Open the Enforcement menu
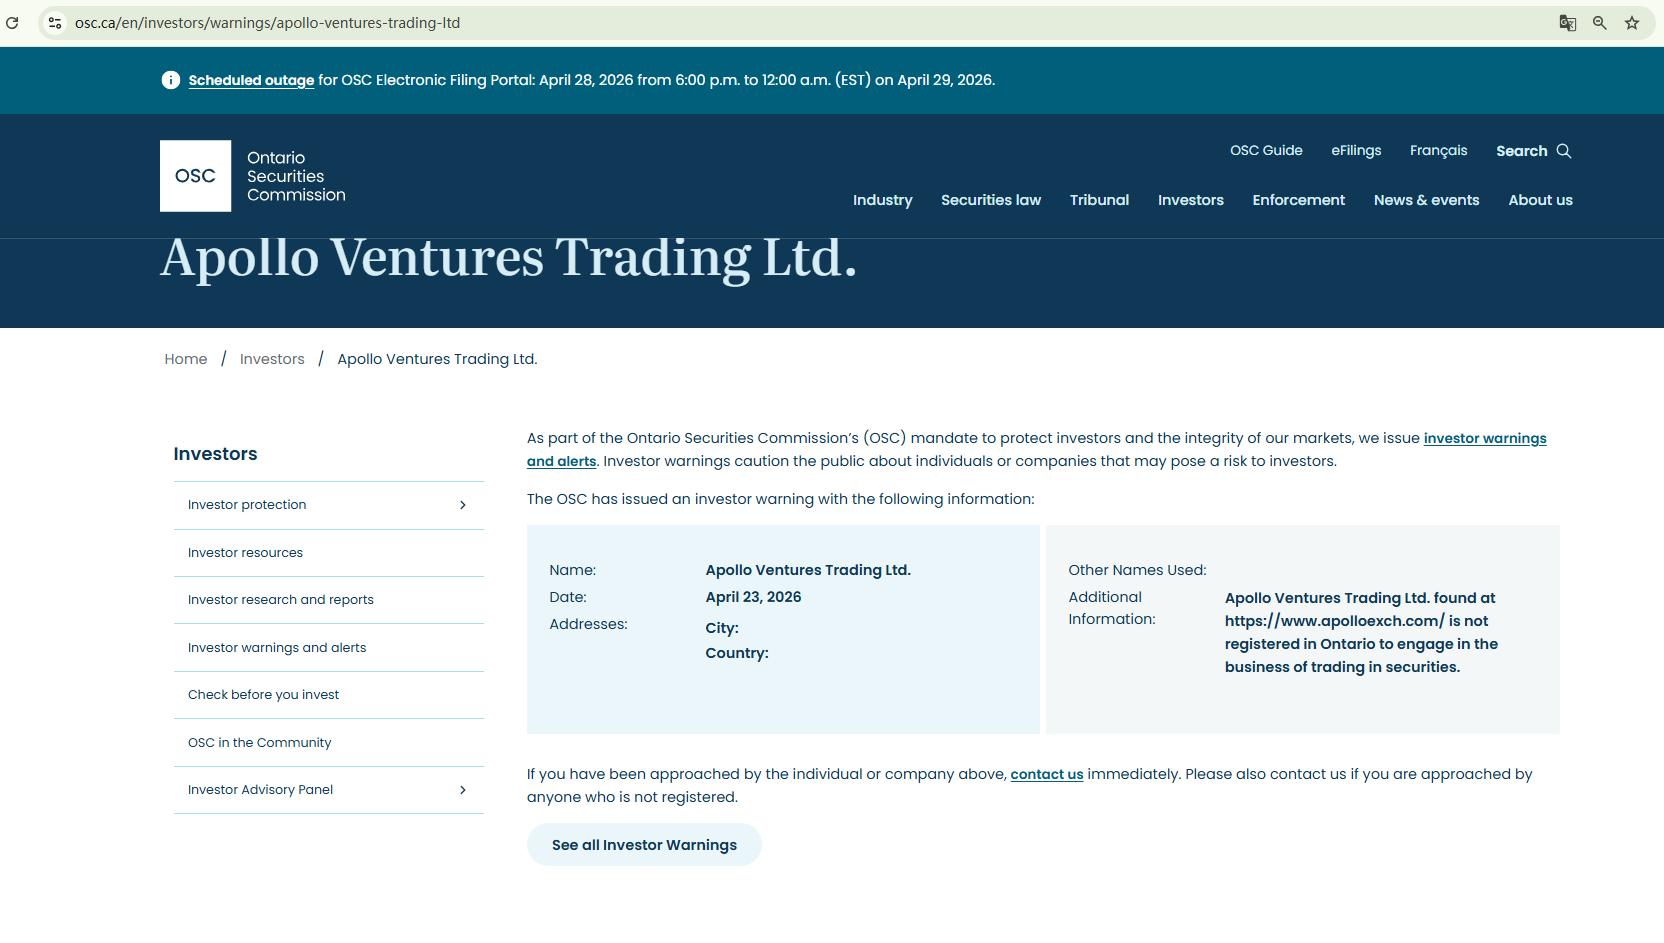Image resolution: width=1664 pixels, height=943 pixels. click(x=1299, y=200)
